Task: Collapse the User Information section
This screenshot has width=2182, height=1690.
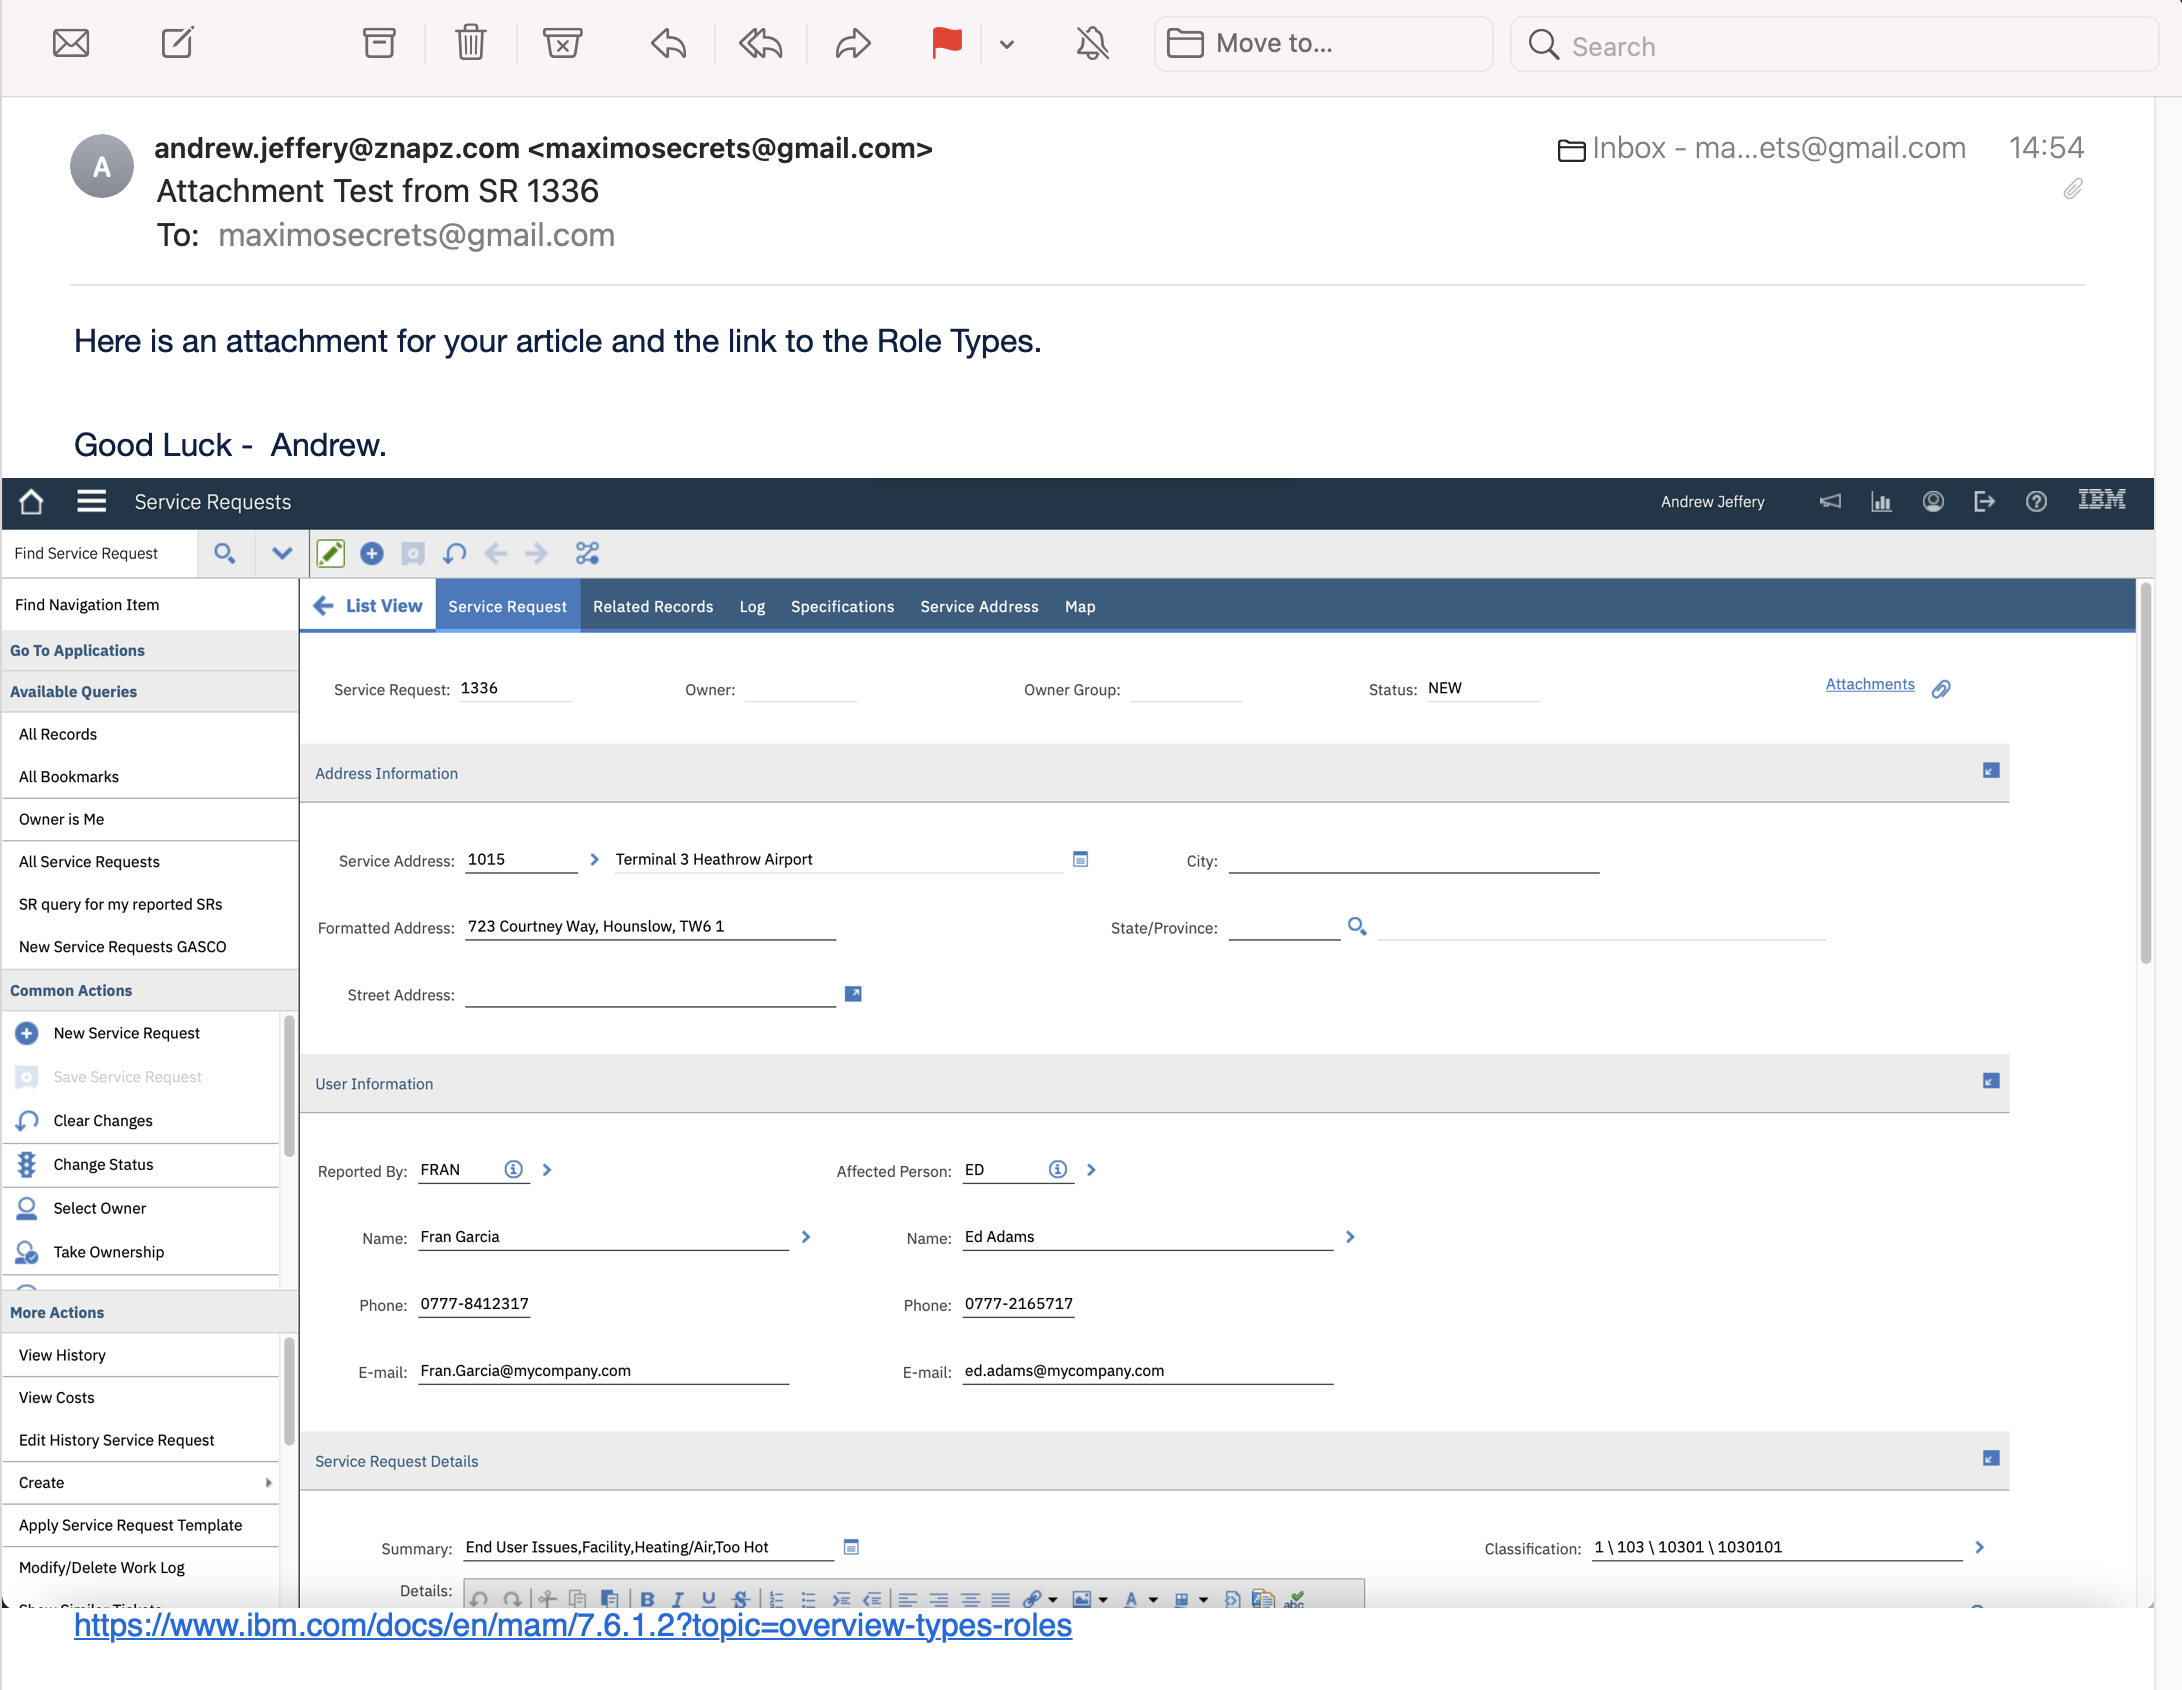Action: (1990, 1081)
